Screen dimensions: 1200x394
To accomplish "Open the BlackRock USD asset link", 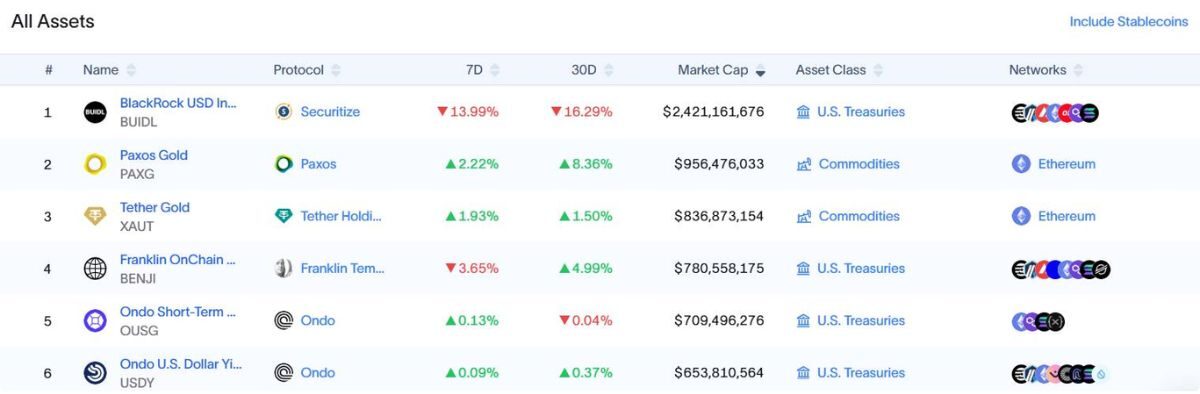I will (178, 103).
